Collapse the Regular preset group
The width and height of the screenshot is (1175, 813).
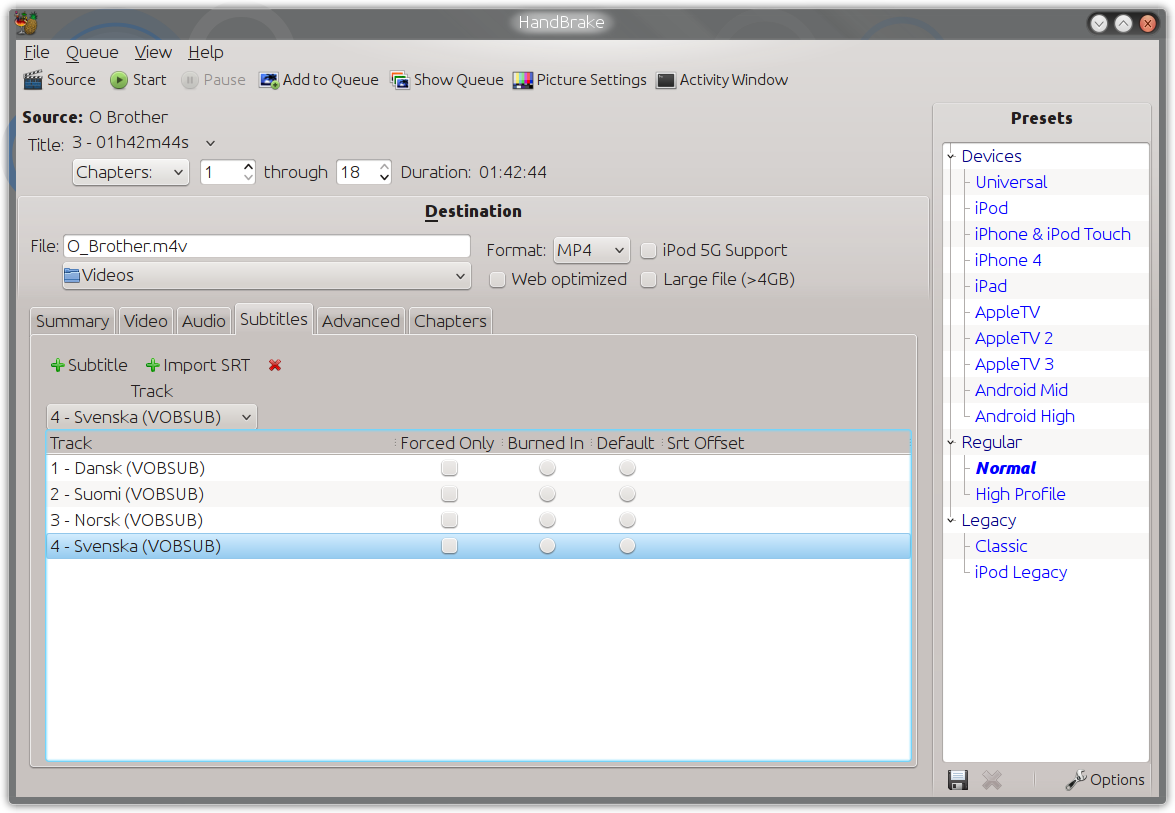pyautogui.click(x=951, y=443)
